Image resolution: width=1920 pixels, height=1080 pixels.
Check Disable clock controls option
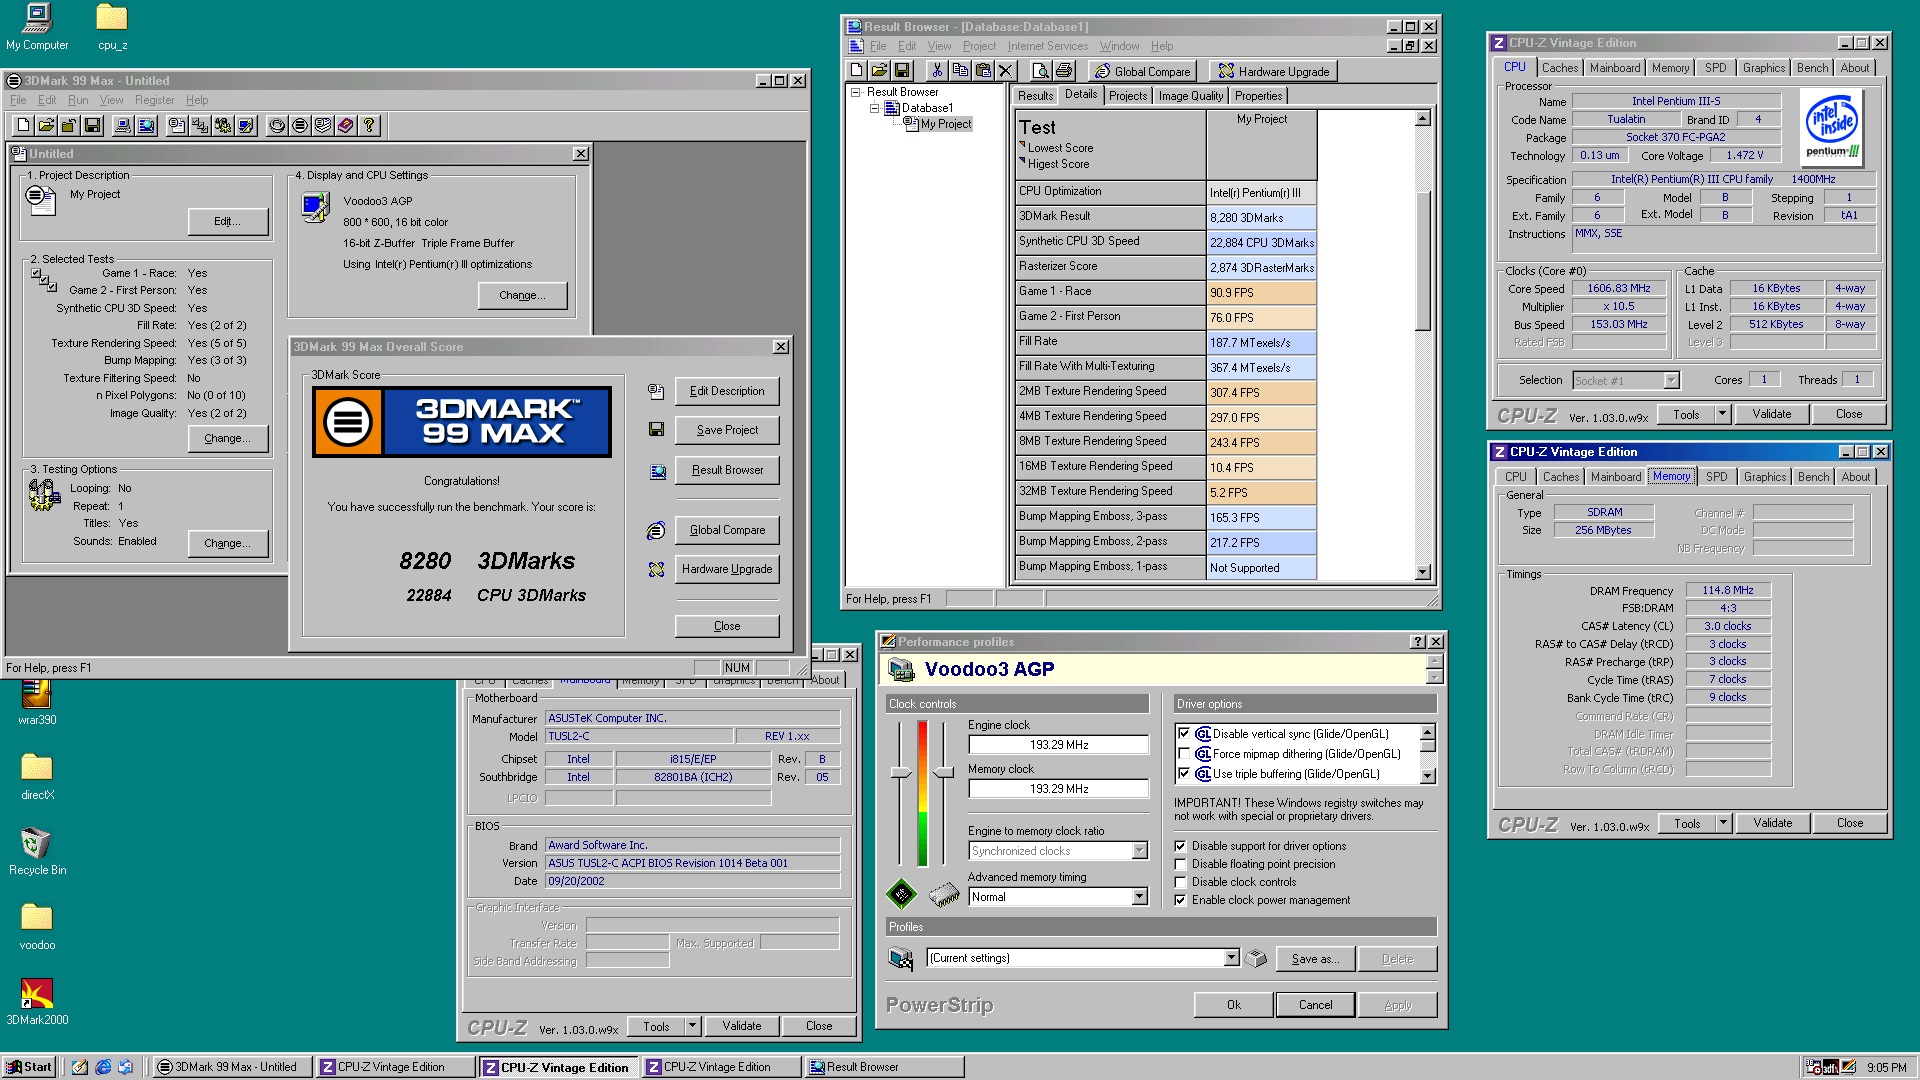click(1181, 882)
